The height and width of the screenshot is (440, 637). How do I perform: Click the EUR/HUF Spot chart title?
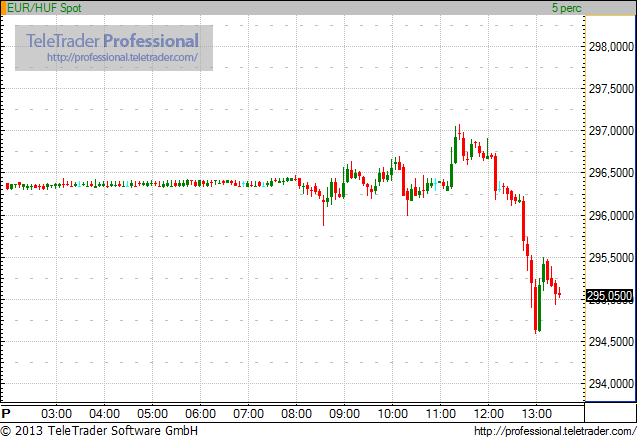44,8
